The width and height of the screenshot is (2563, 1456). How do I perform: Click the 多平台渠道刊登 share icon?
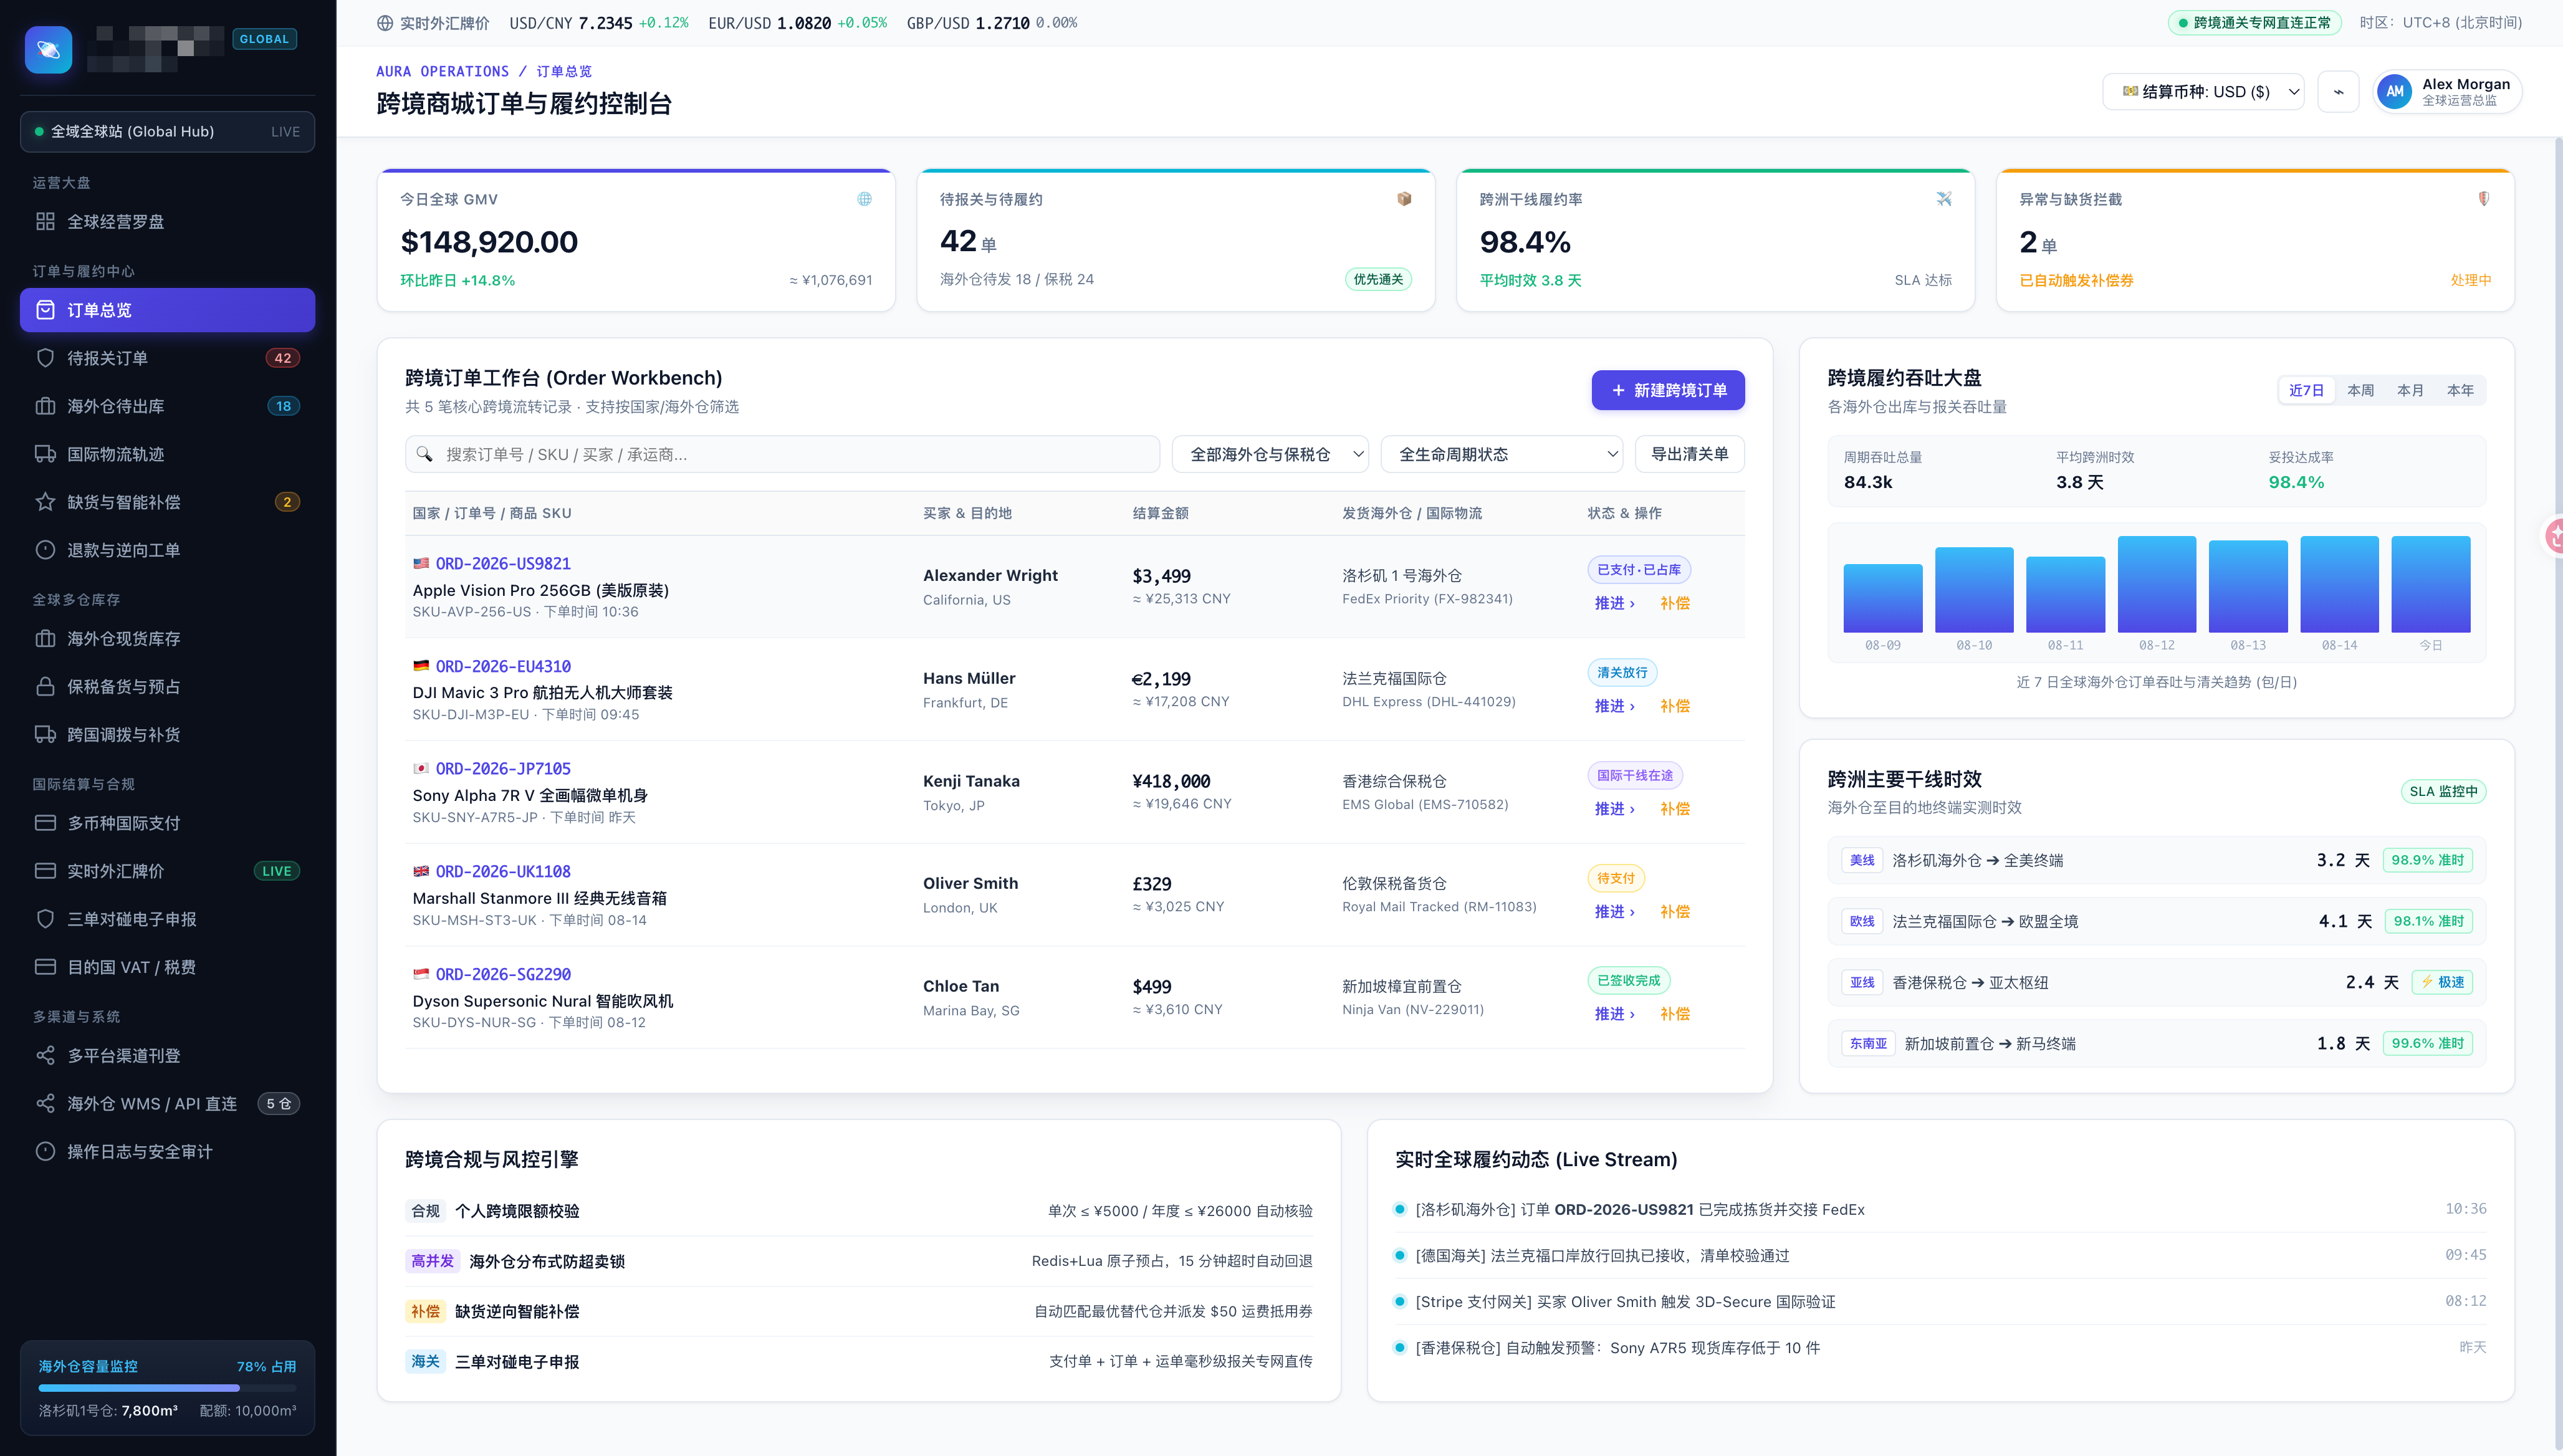(x=45, y=1055)
